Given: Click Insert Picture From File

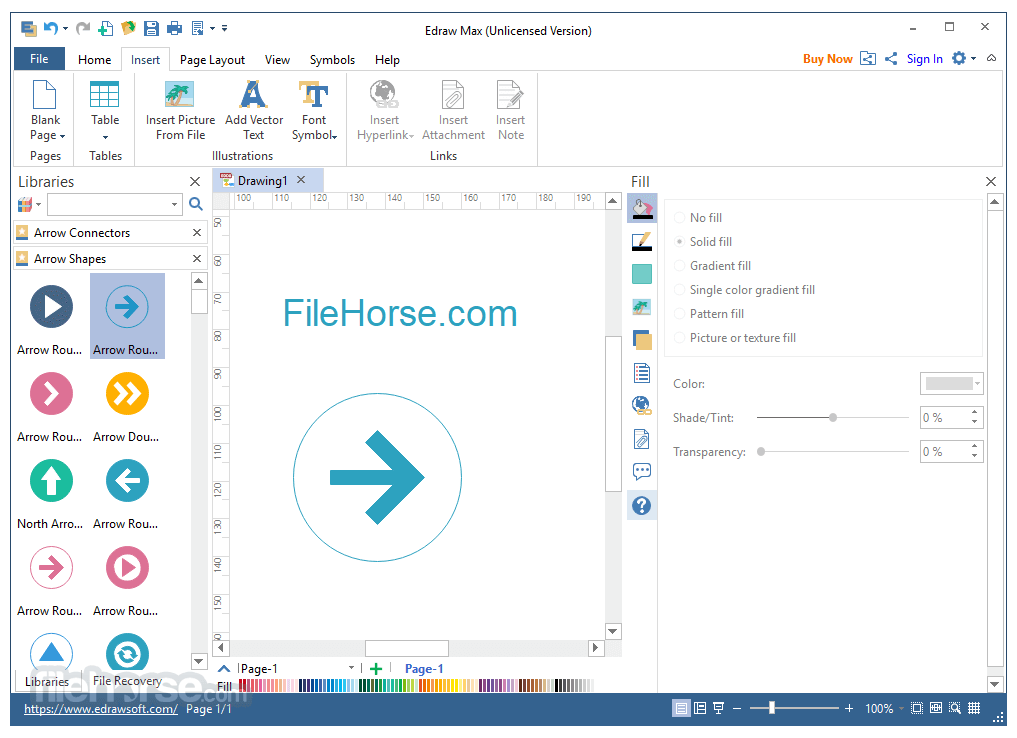Looking at the screenshot, I should pos(180,111).
